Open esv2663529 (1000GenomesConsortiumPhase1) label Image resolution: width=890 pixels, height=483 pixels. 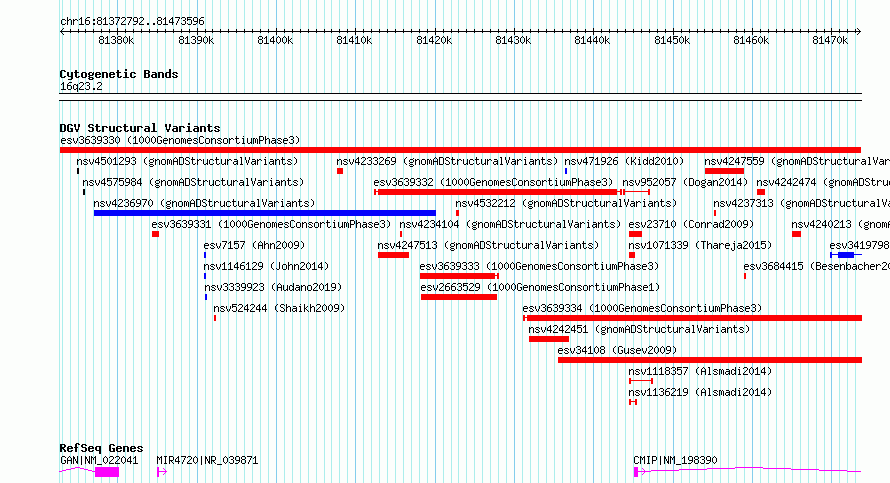pos(540,287)
